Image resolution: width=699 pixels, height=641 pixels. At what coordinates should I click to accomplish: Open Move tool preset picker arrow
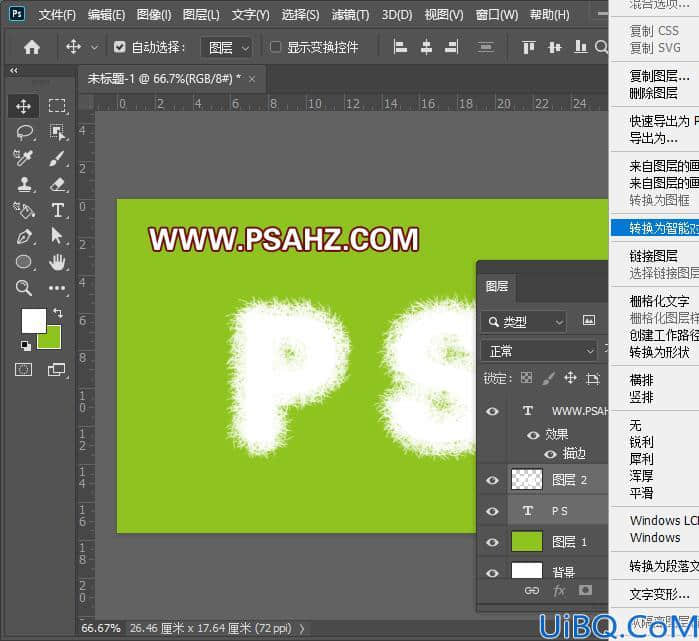(94, 47)
